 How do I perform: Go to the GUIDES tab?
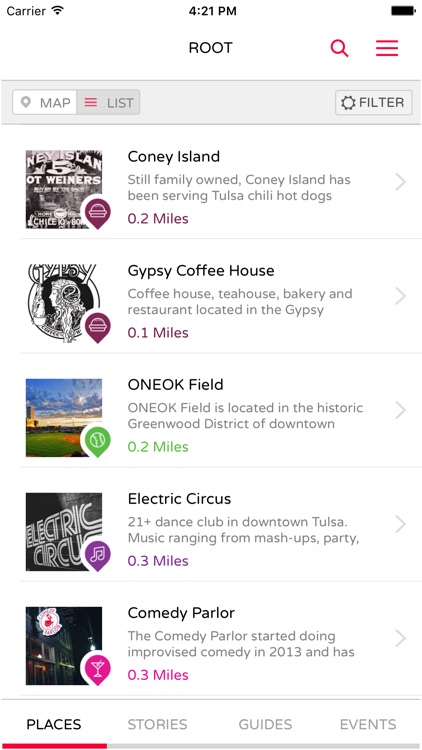pos(265,724)
